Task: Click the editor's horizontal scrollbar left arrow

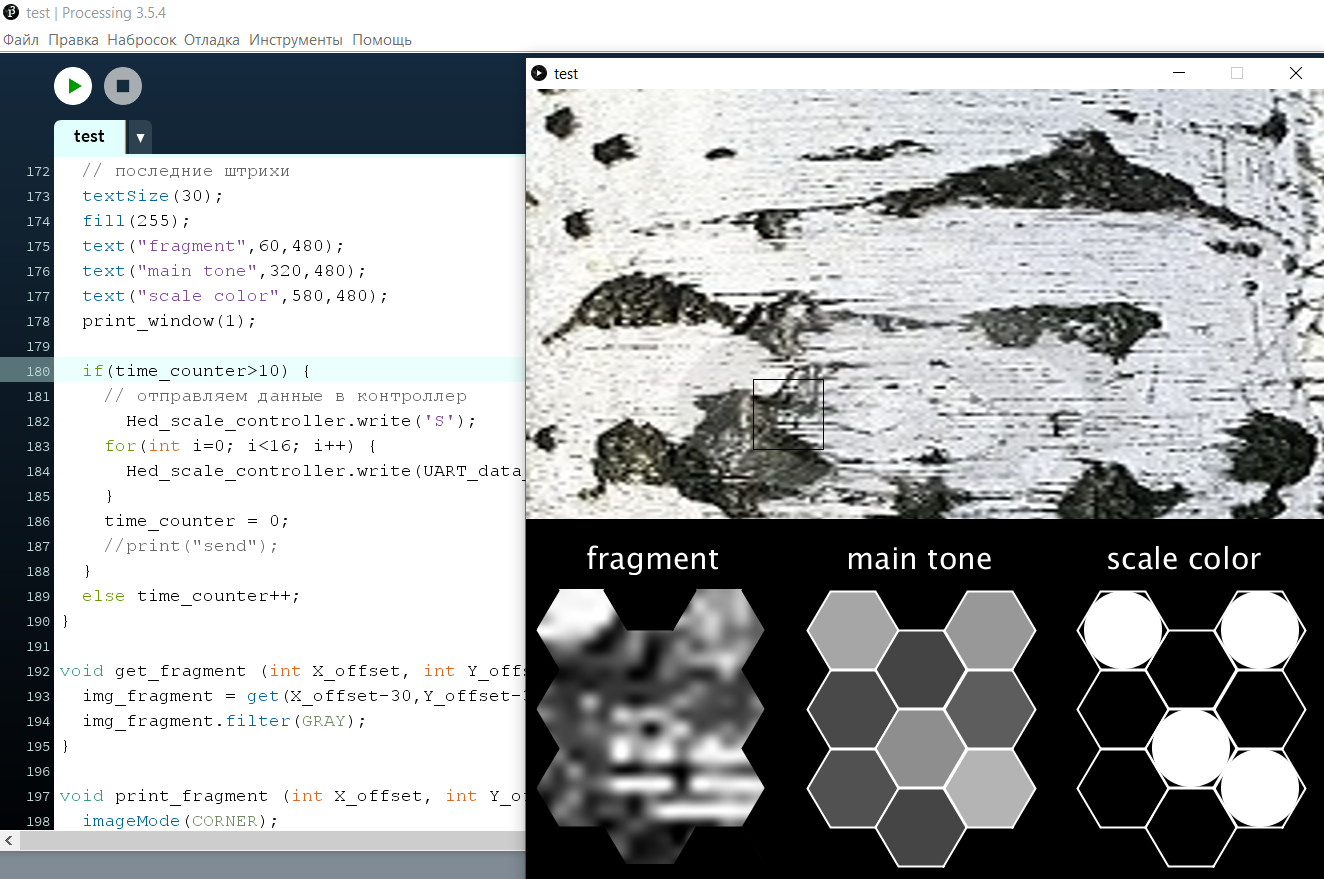Action: click(9, 841)
